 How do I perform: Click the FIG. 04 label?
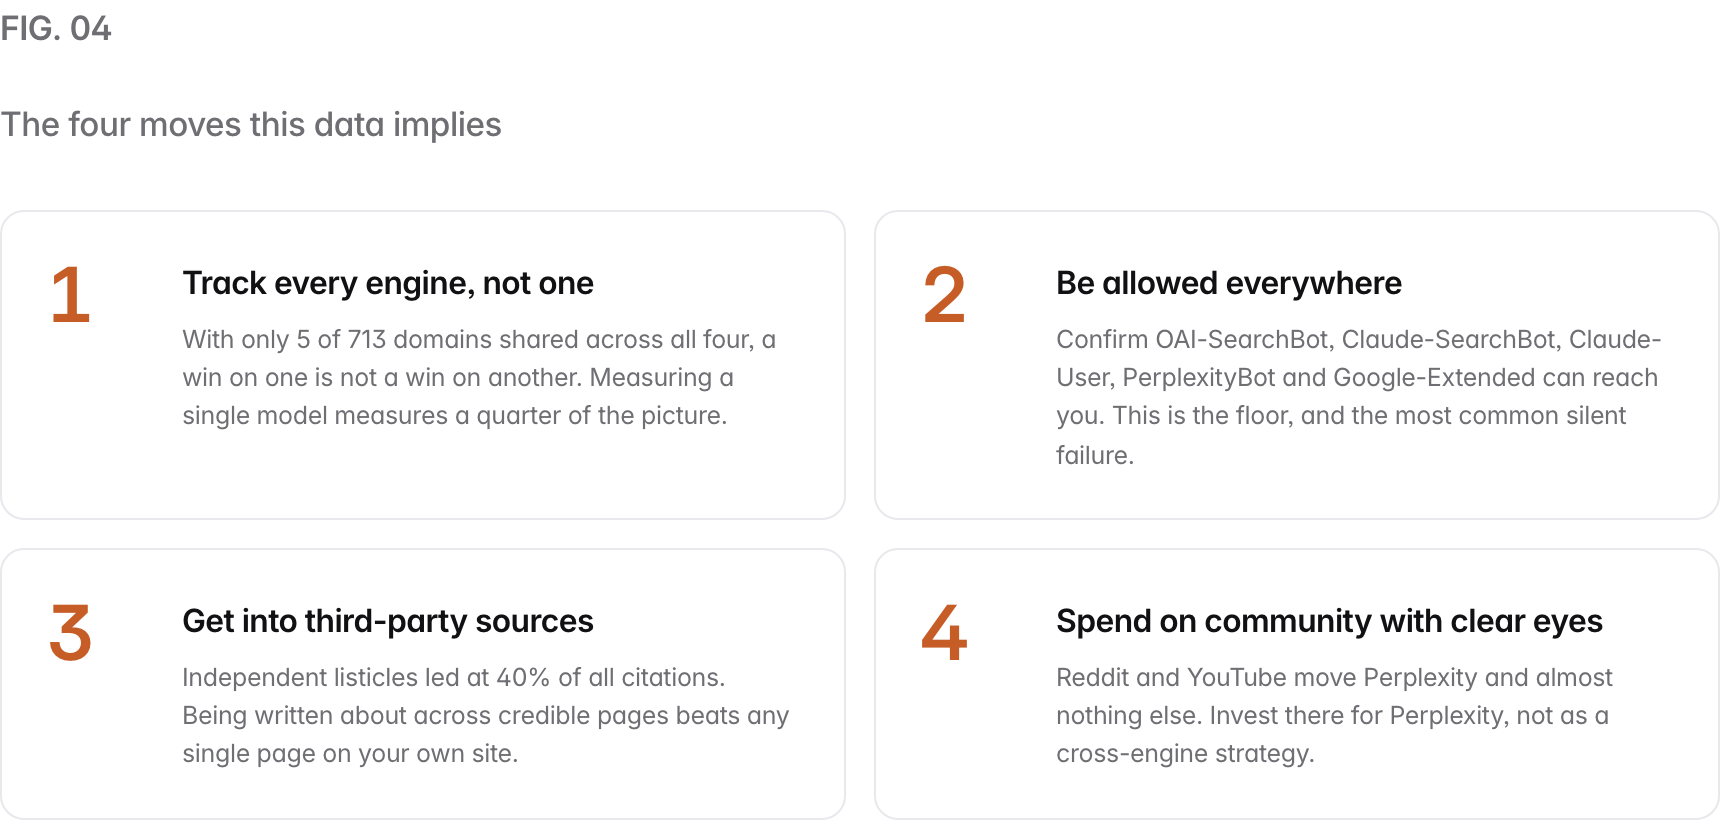(56, 29)
